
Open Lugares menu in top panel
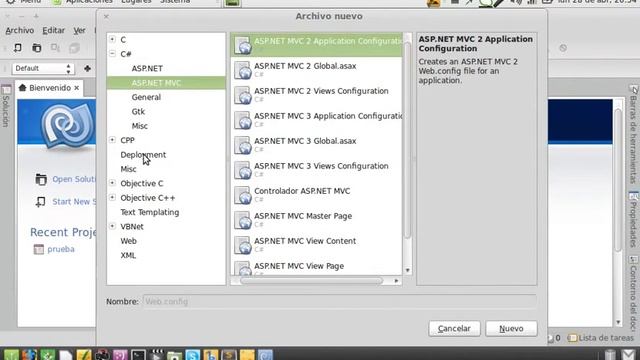[136, 2]
